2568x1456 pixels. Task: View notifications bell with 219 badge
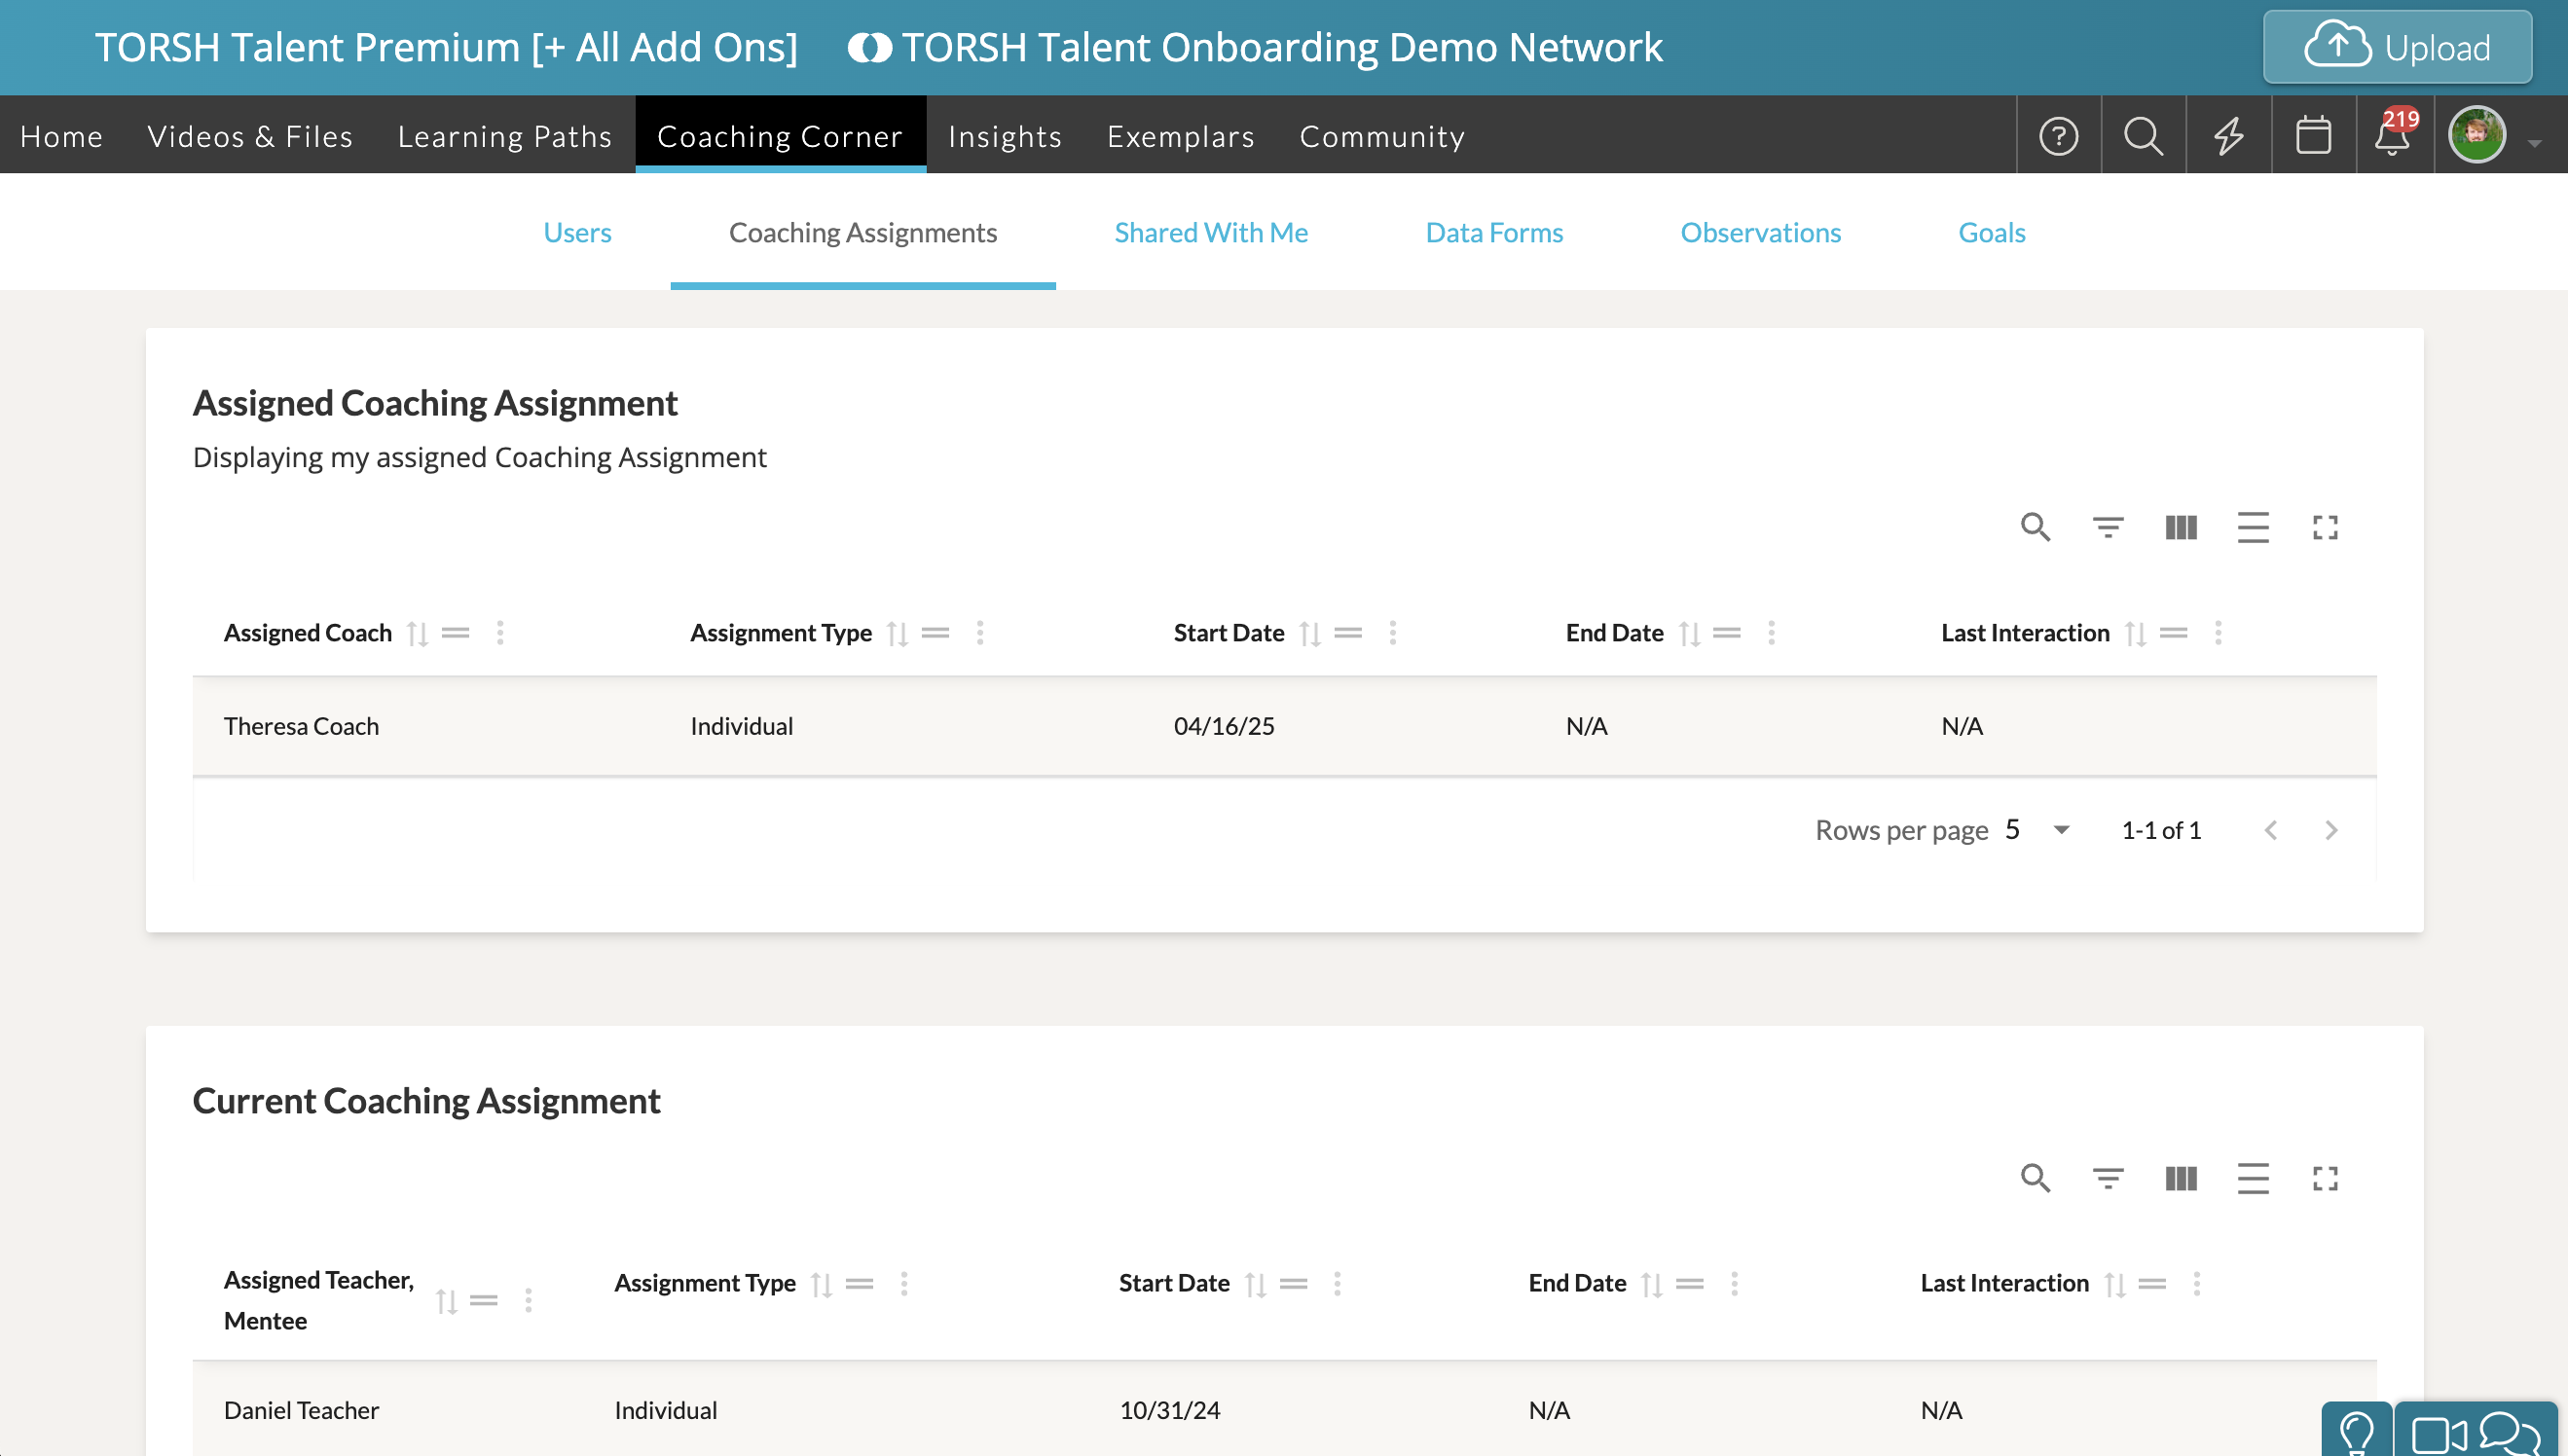pyautogui.click(x=2393, y=136)
